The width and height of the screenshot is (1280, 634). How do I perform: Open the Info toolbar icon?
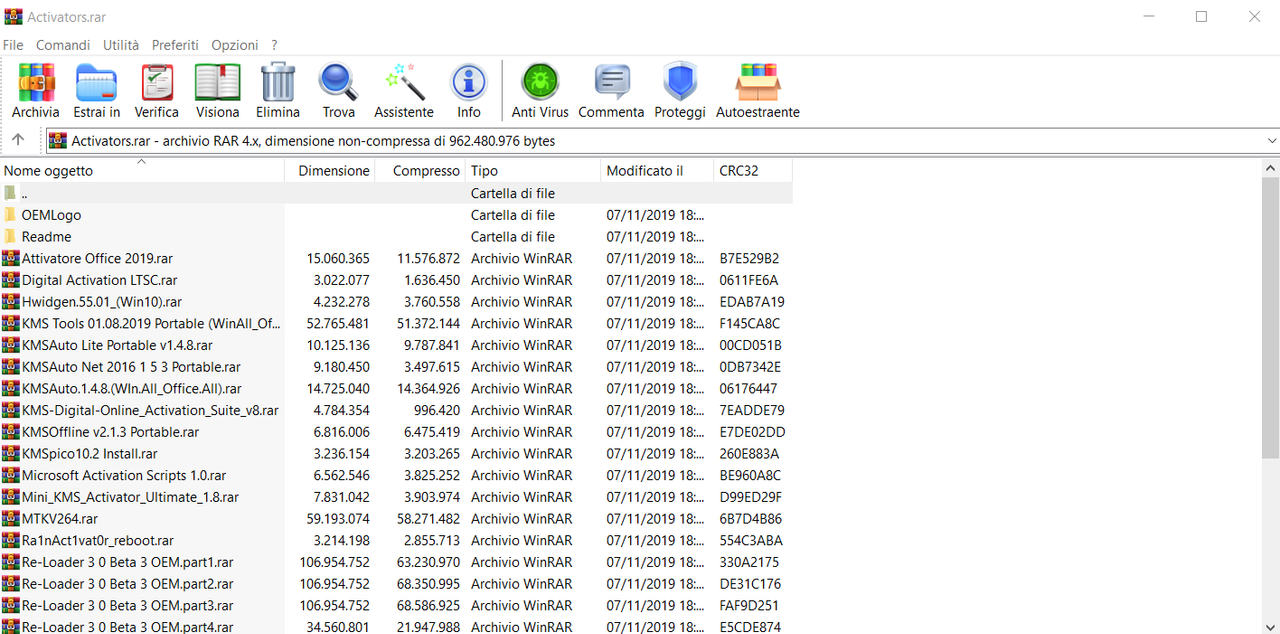(x=469, y=82)
